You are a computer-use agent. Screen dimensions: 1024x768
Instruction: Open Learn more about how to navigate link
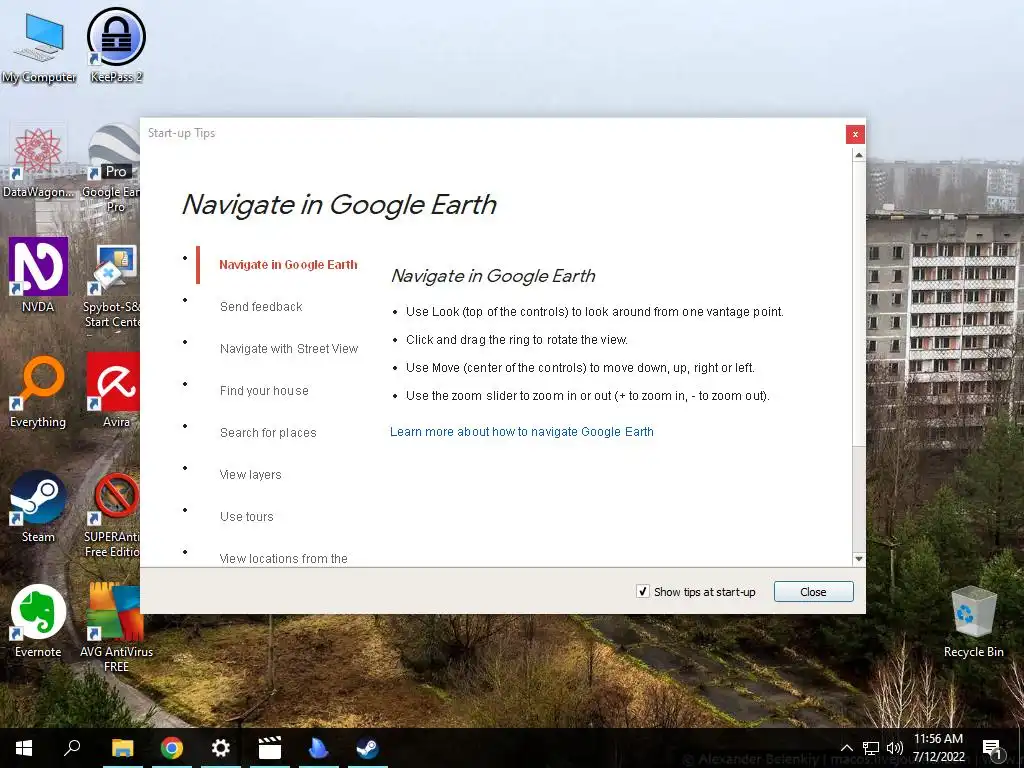click(x=522, y=432)
